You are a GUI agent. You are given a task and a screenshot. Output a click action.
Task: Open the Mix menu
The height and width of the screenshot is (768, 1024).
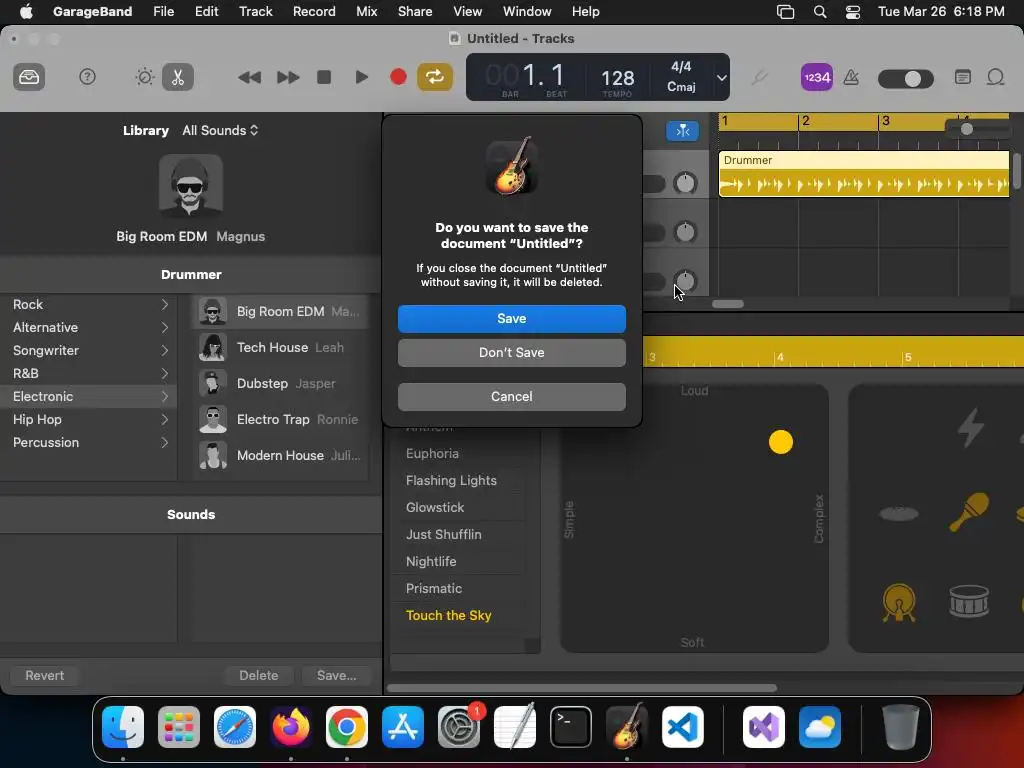(366, 12)
